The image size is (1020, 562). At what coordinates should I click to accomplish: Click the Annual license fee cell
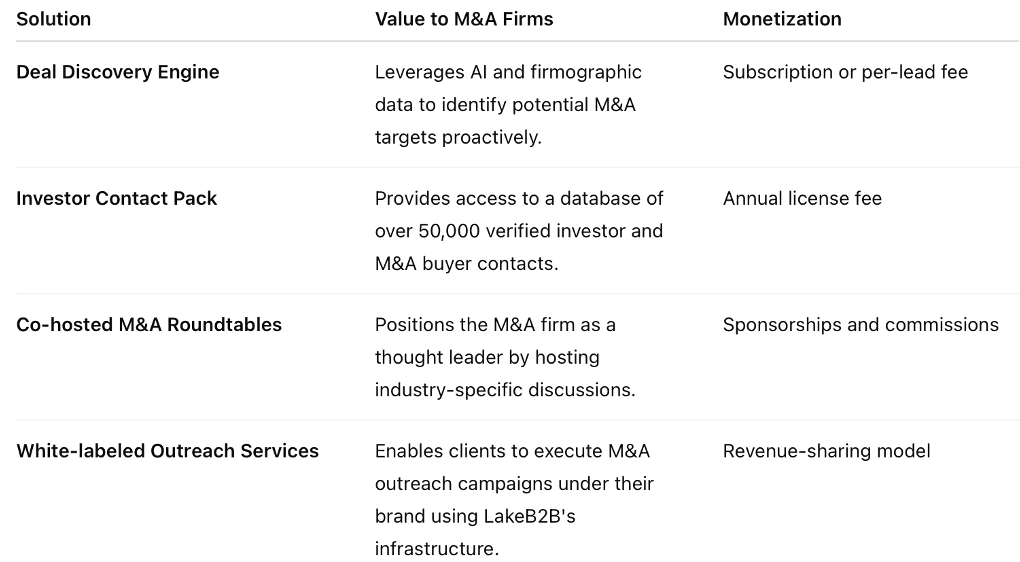pos(802,198)
